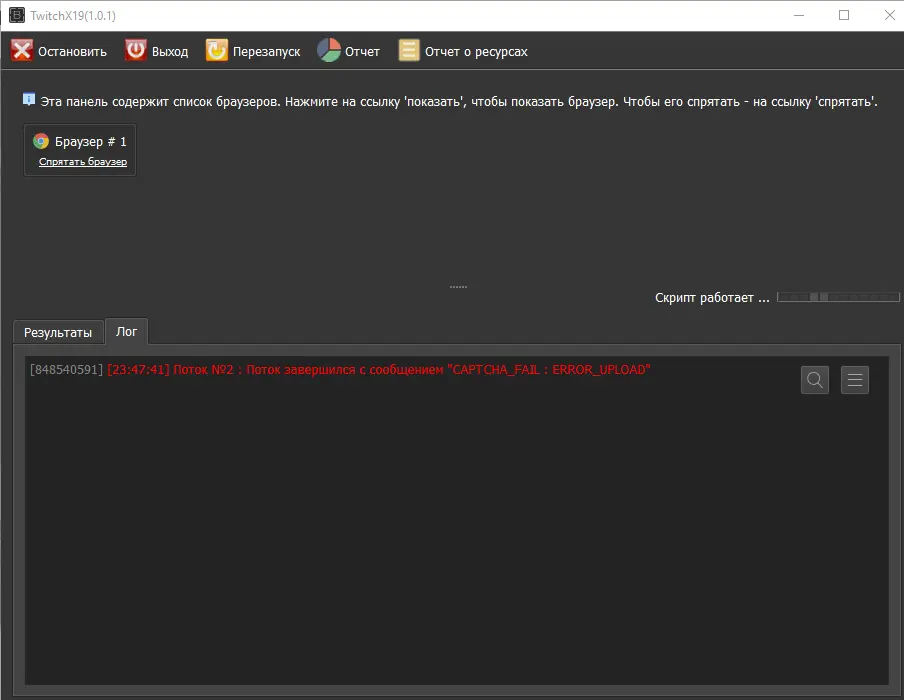Close the TwitchX19 window

tap(890, 16)
